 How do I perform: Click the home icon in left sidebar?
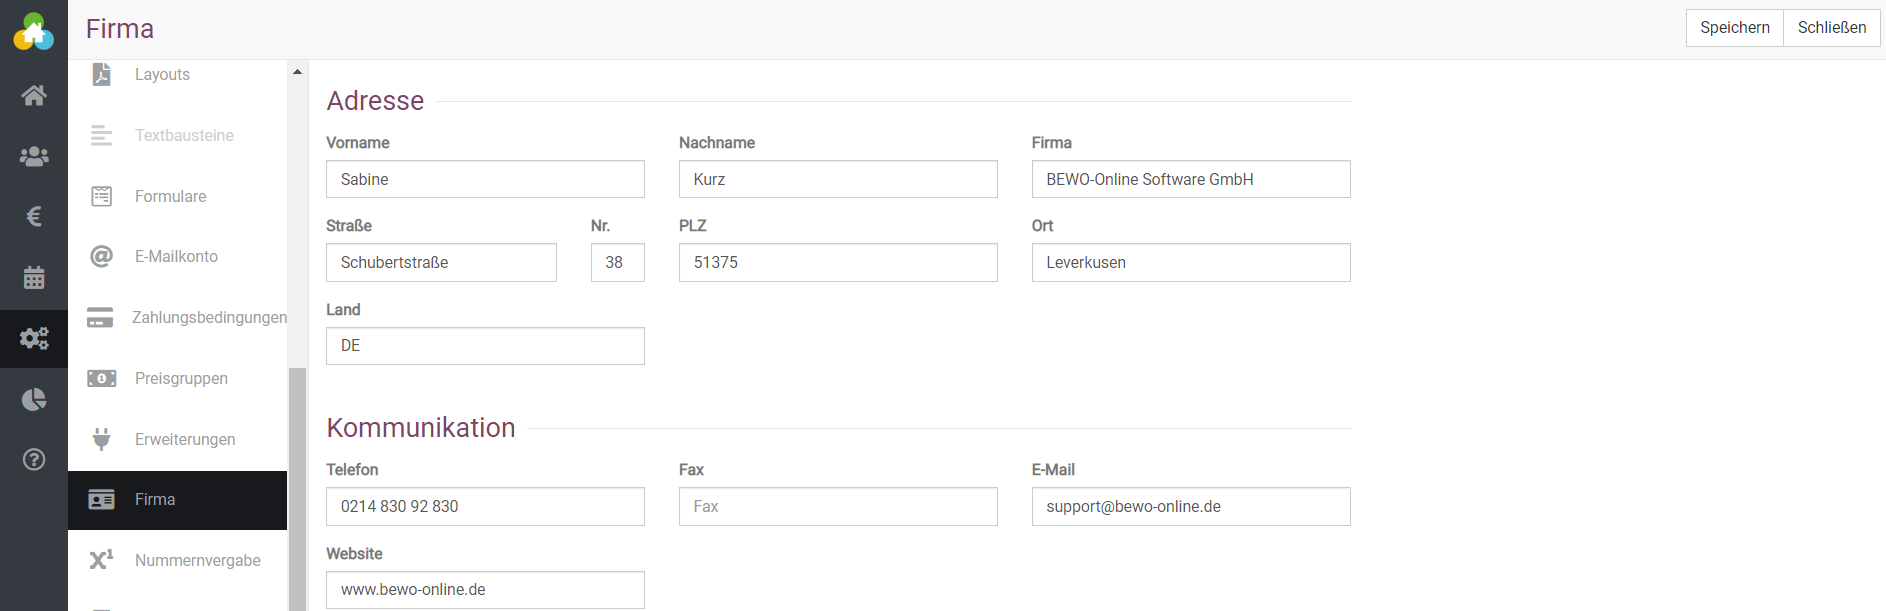tap(34, 96)
